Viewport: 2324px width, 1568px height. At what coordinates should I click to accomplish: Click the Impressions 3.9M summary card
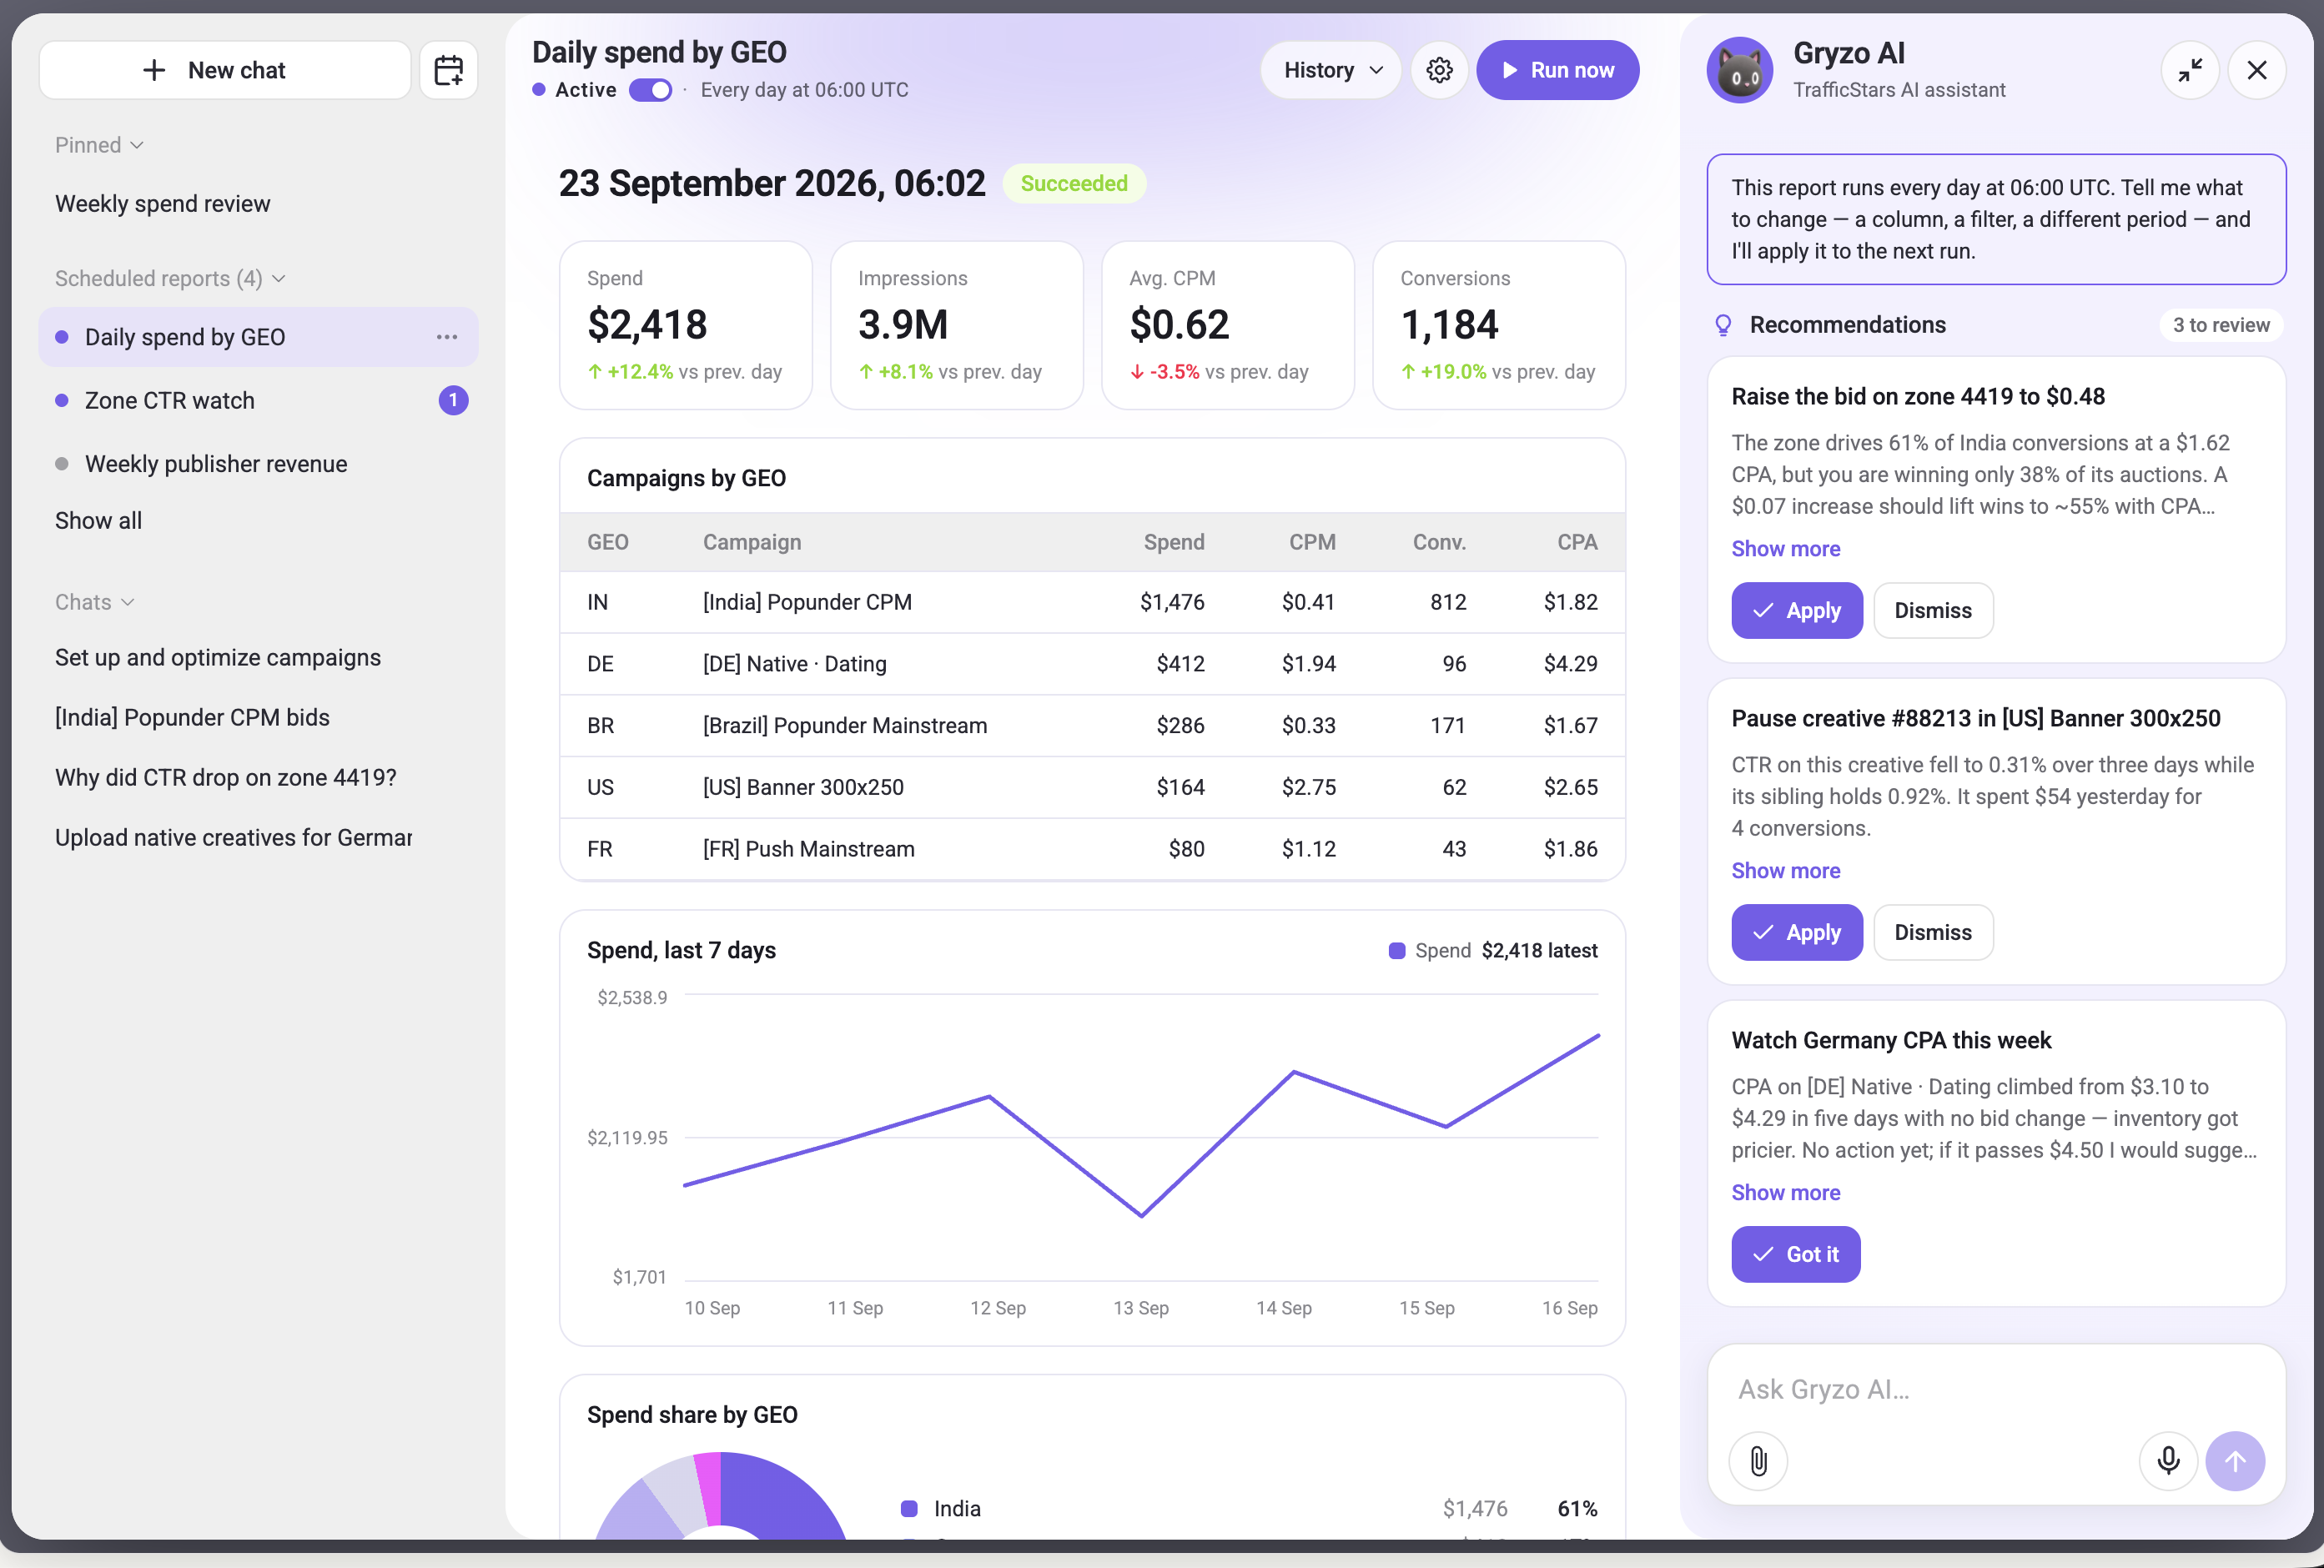[956, 325]
